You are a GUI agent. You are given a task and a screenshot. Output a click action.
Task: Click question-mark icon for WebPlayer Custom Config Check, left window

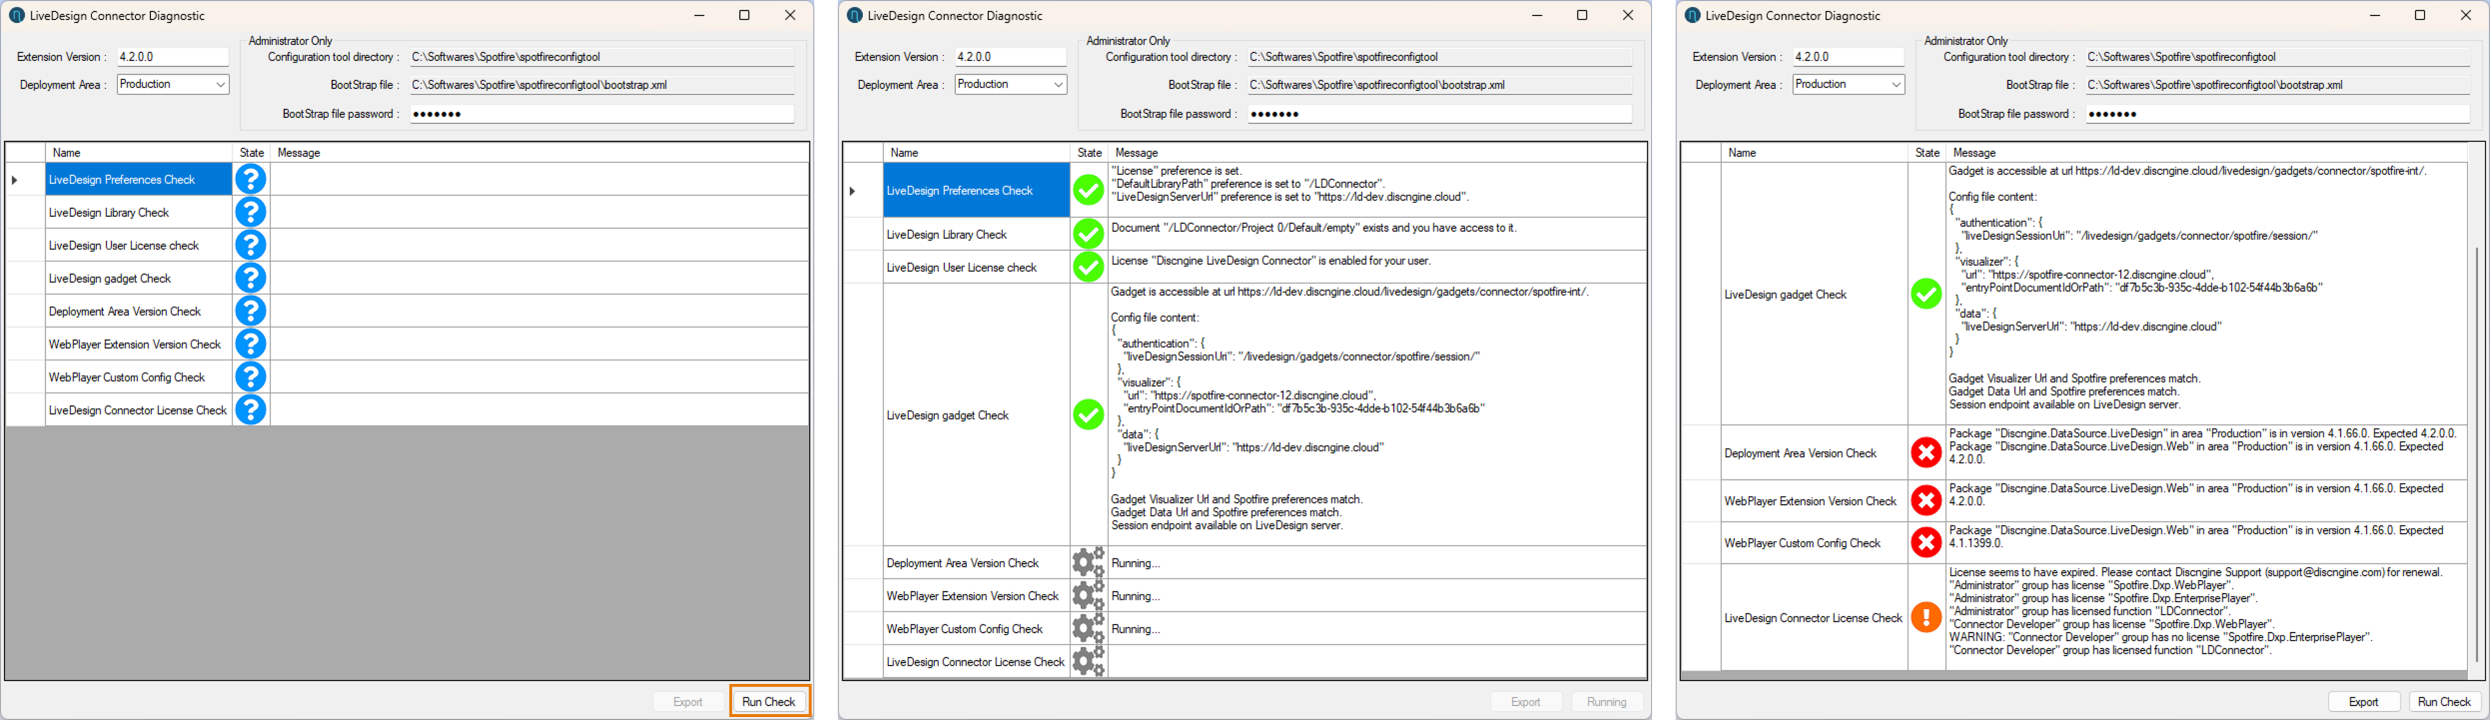point(251,377)
